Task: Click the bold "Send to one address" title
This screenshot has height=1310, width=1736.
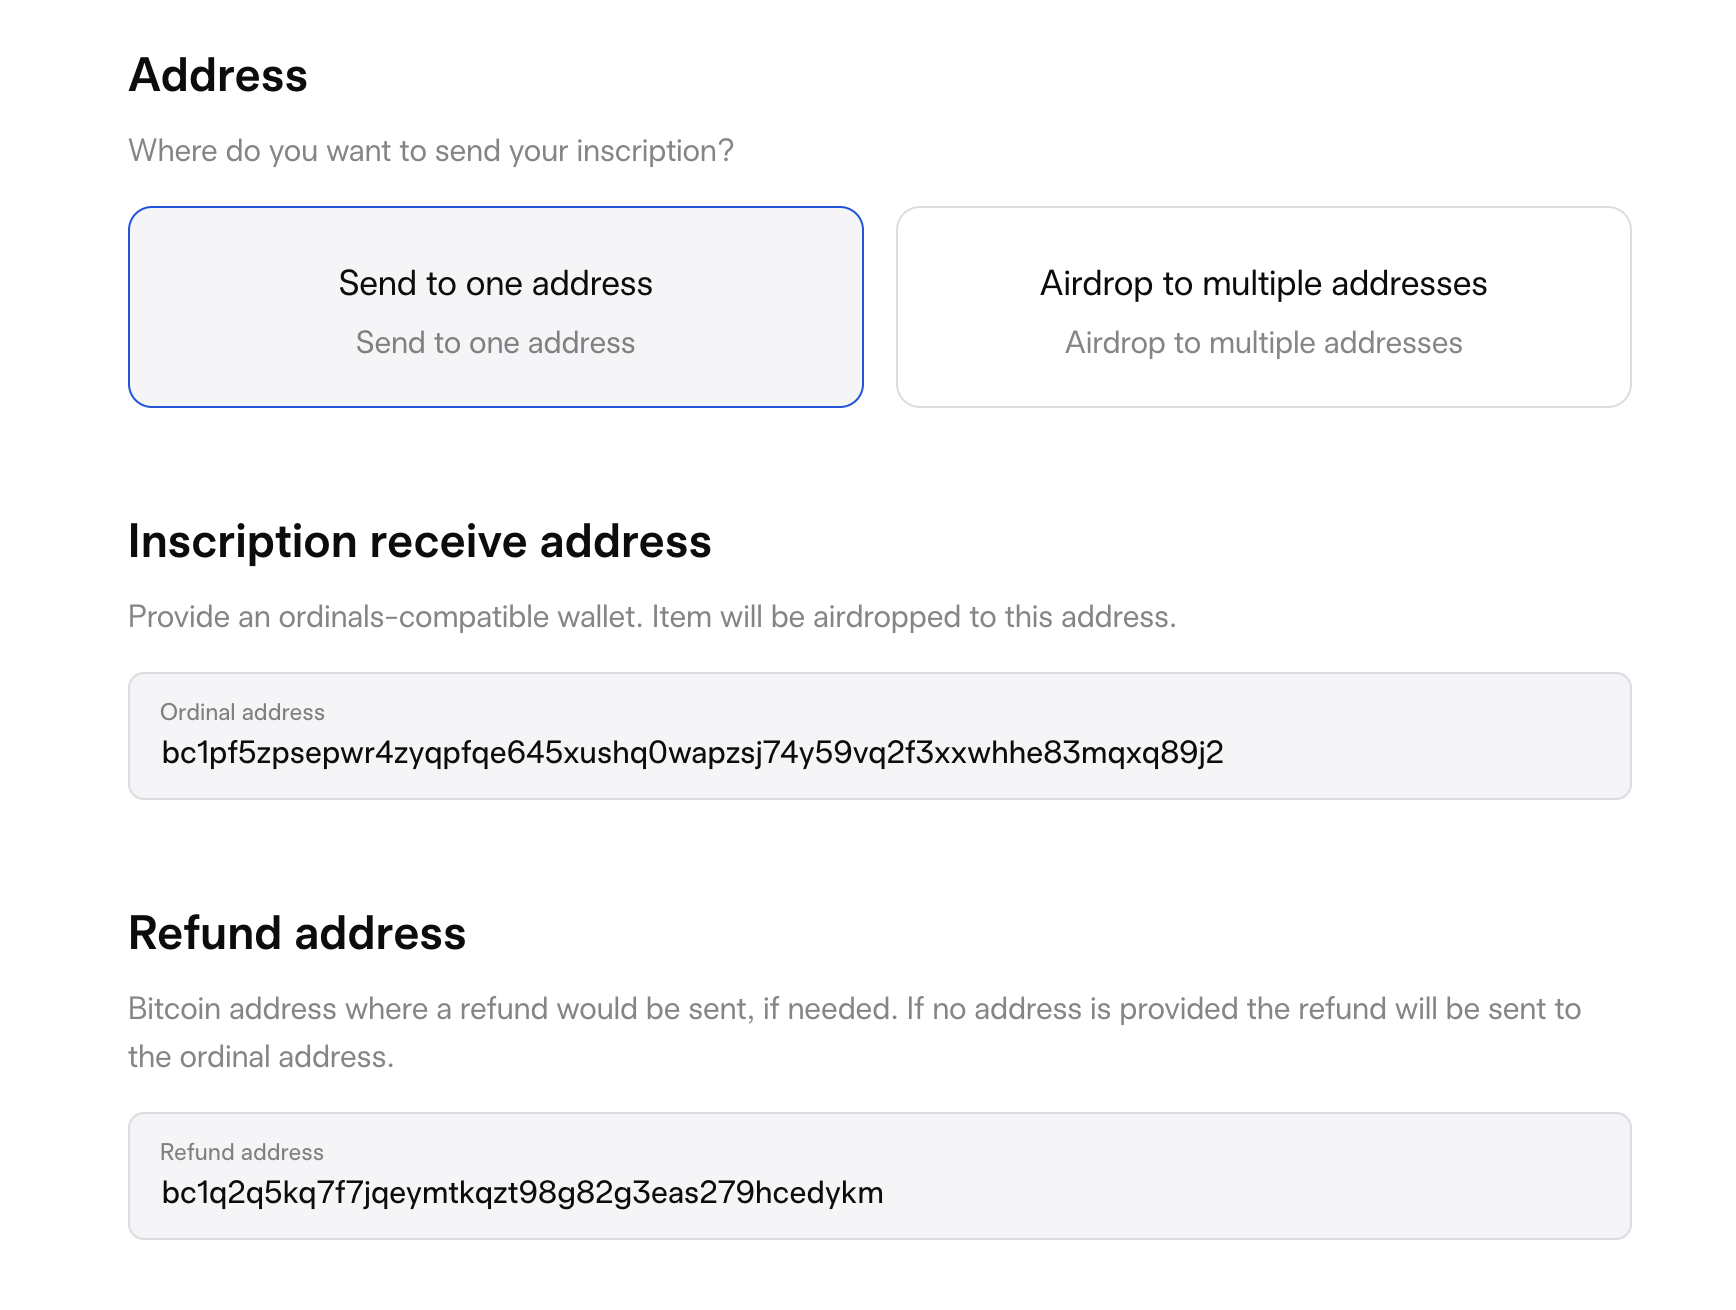Action: tap(495, 284)
